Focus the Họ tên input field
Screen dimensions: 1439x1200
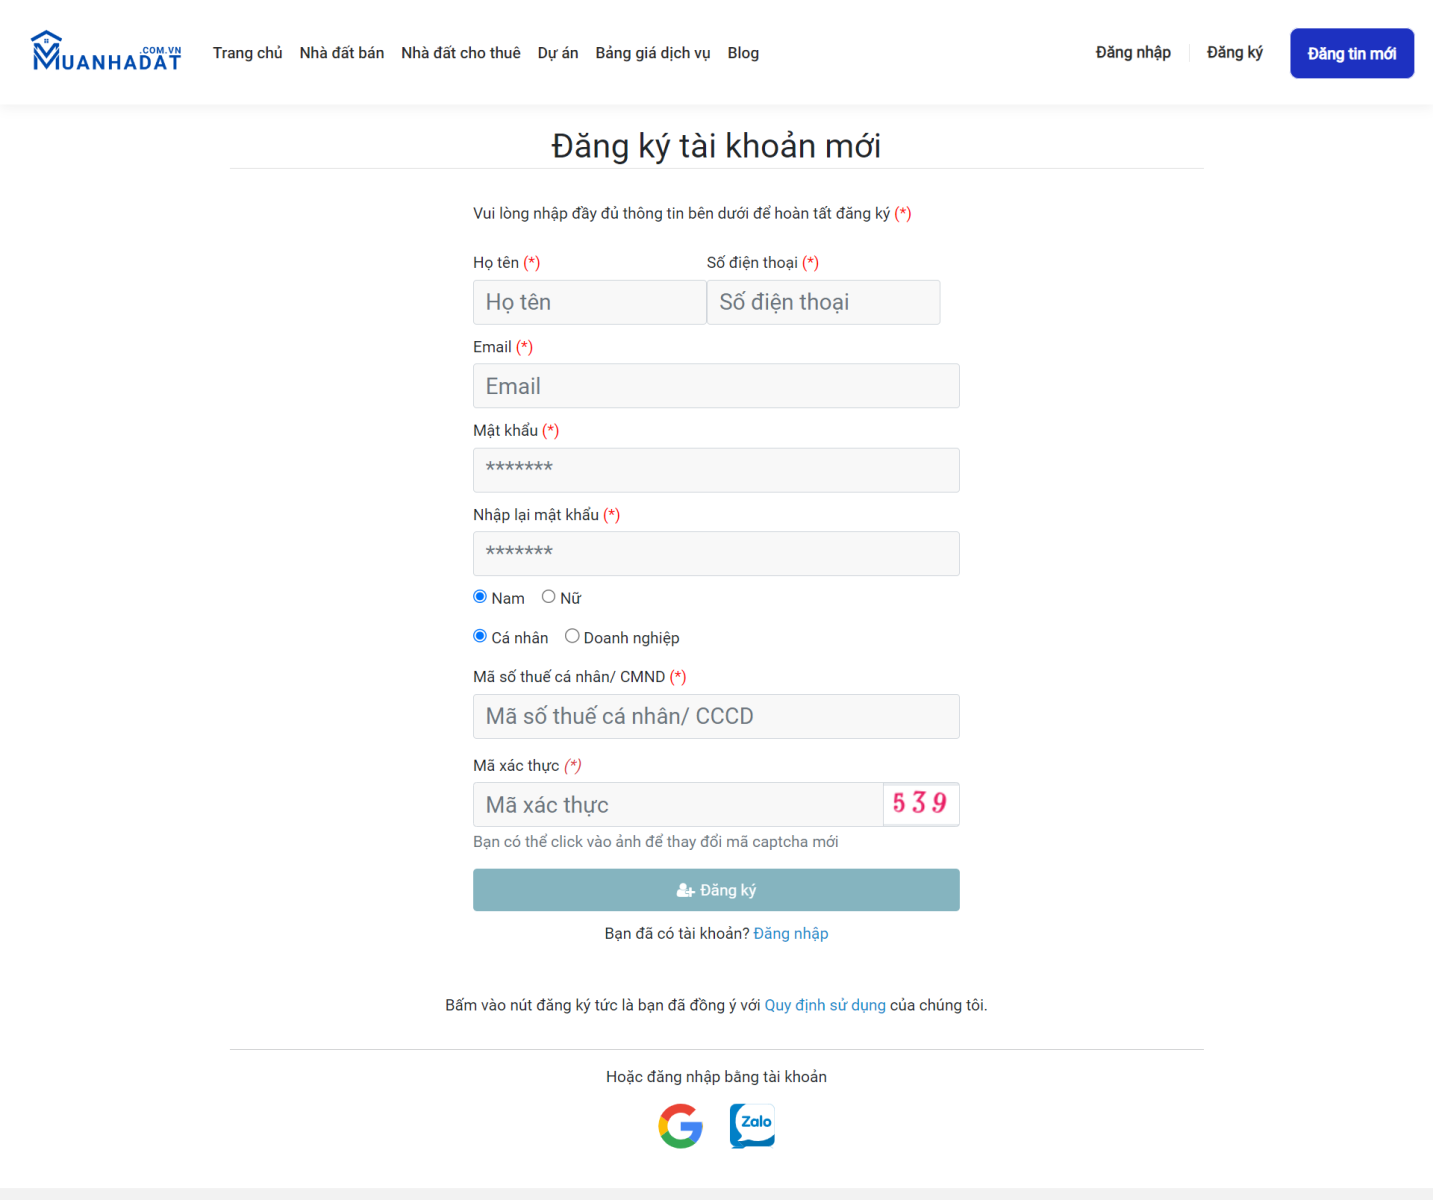(x=589, y=302)
